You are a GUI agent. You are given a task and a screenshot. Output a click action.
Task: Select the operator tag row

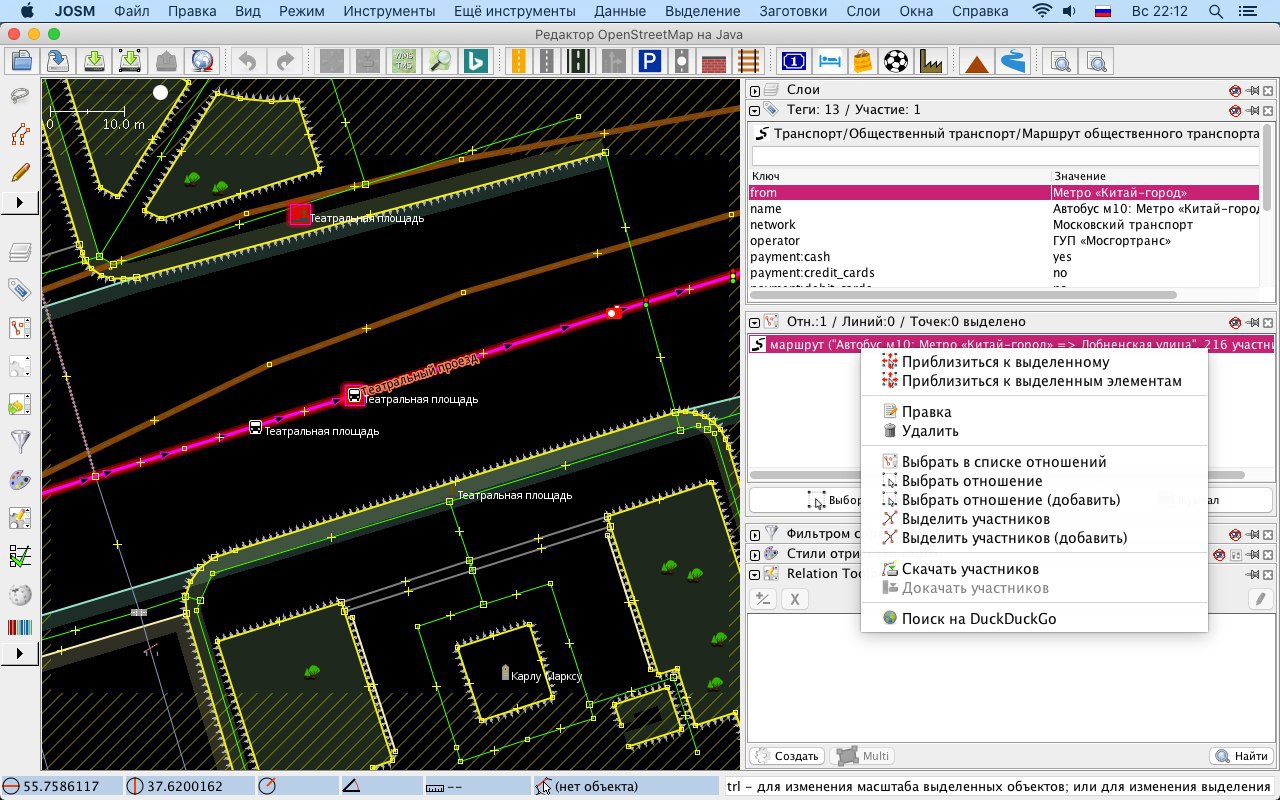[1003, 241]
